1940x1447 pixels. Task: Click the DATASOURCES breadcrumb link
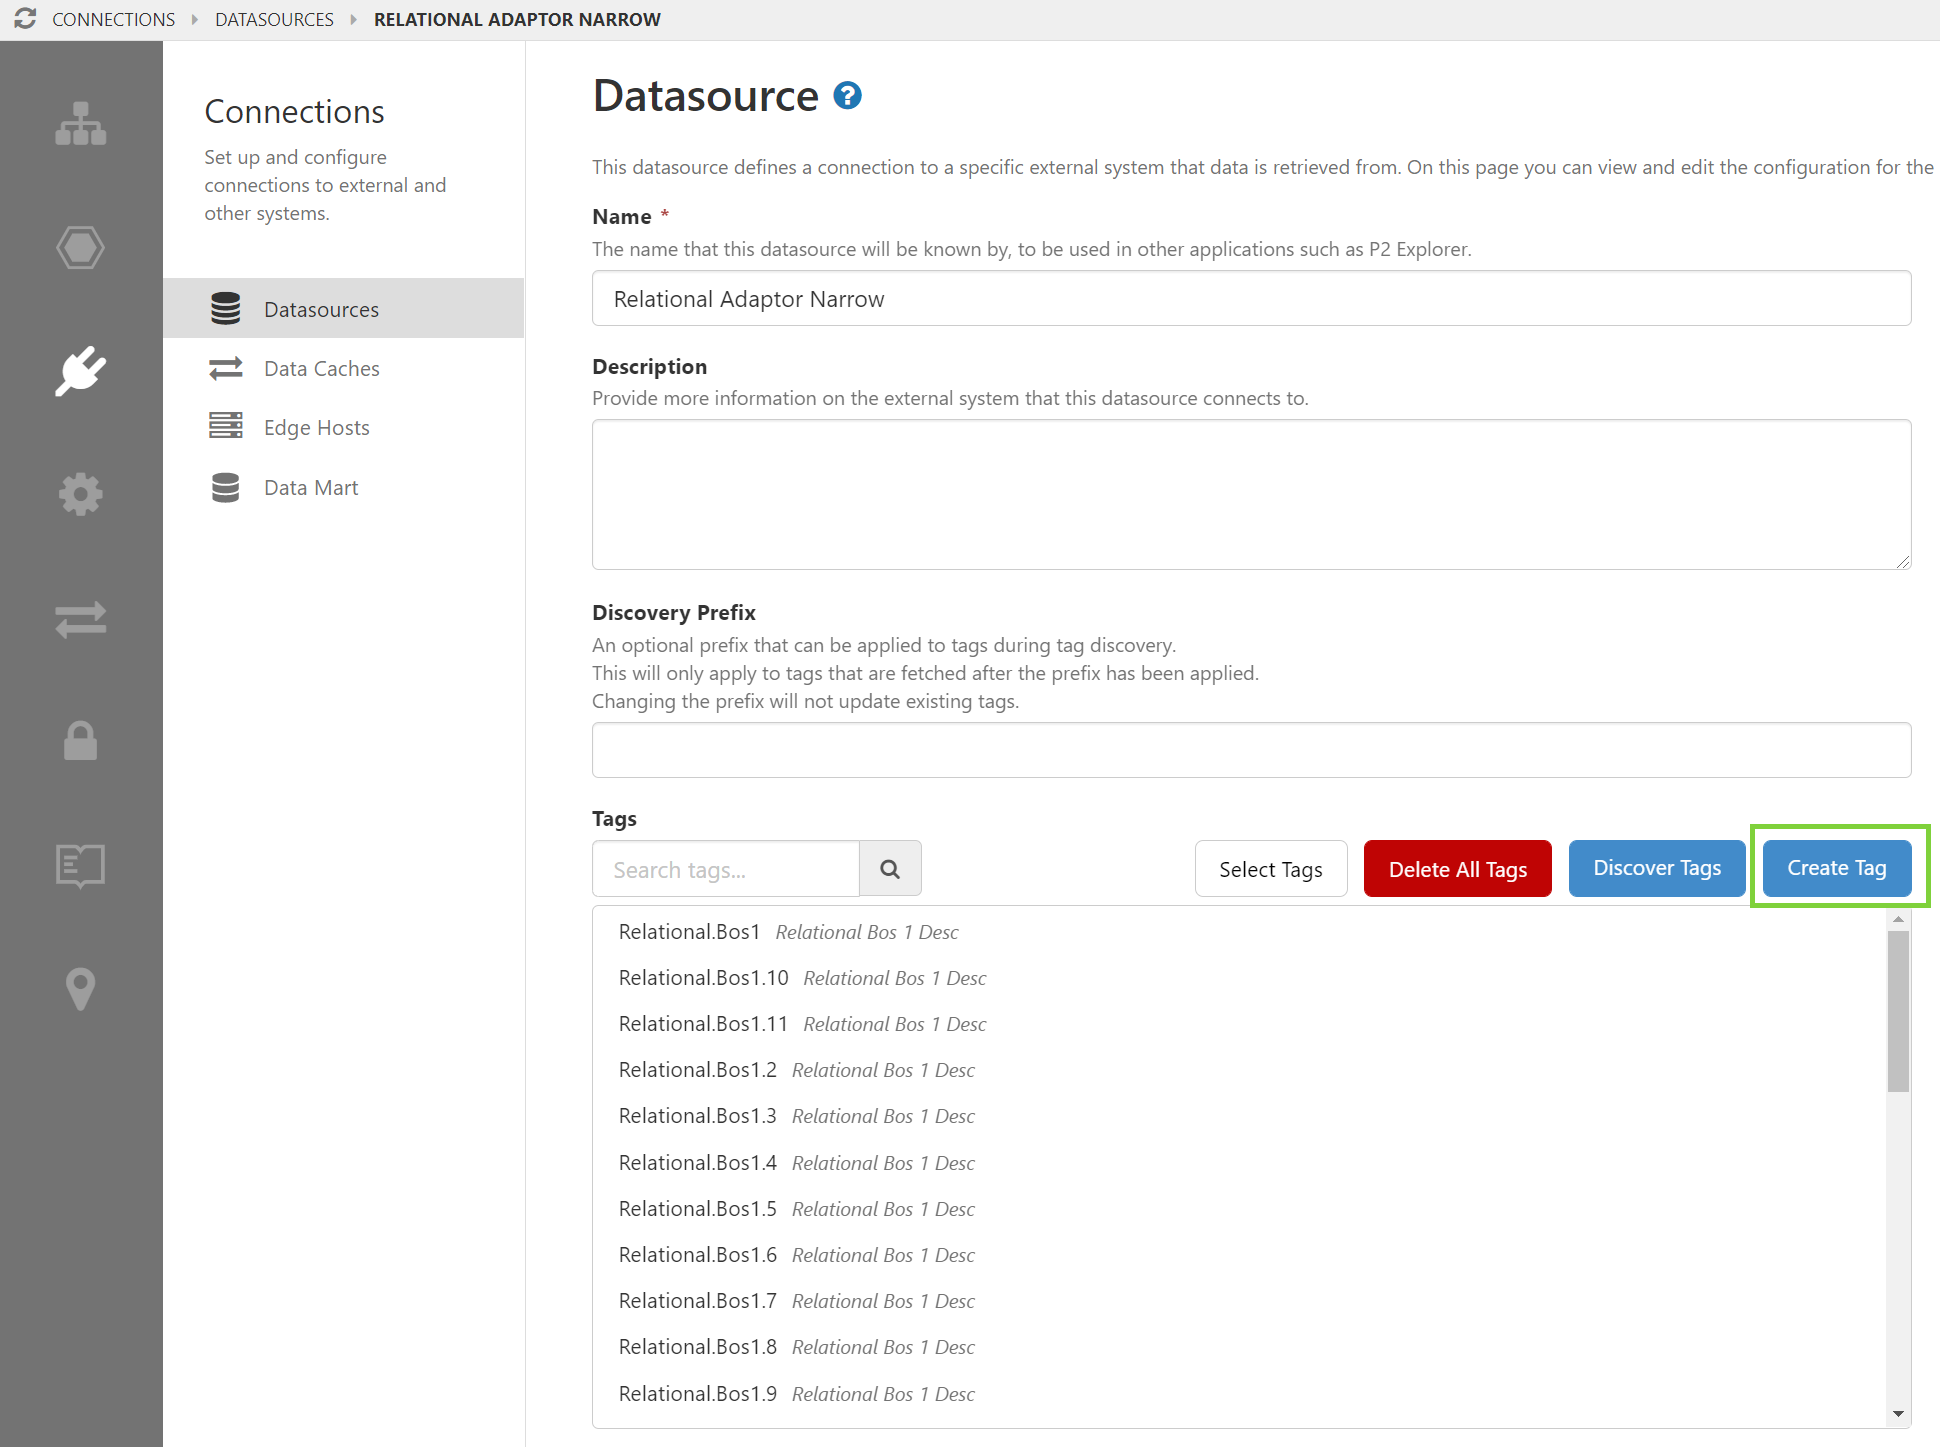274,19
